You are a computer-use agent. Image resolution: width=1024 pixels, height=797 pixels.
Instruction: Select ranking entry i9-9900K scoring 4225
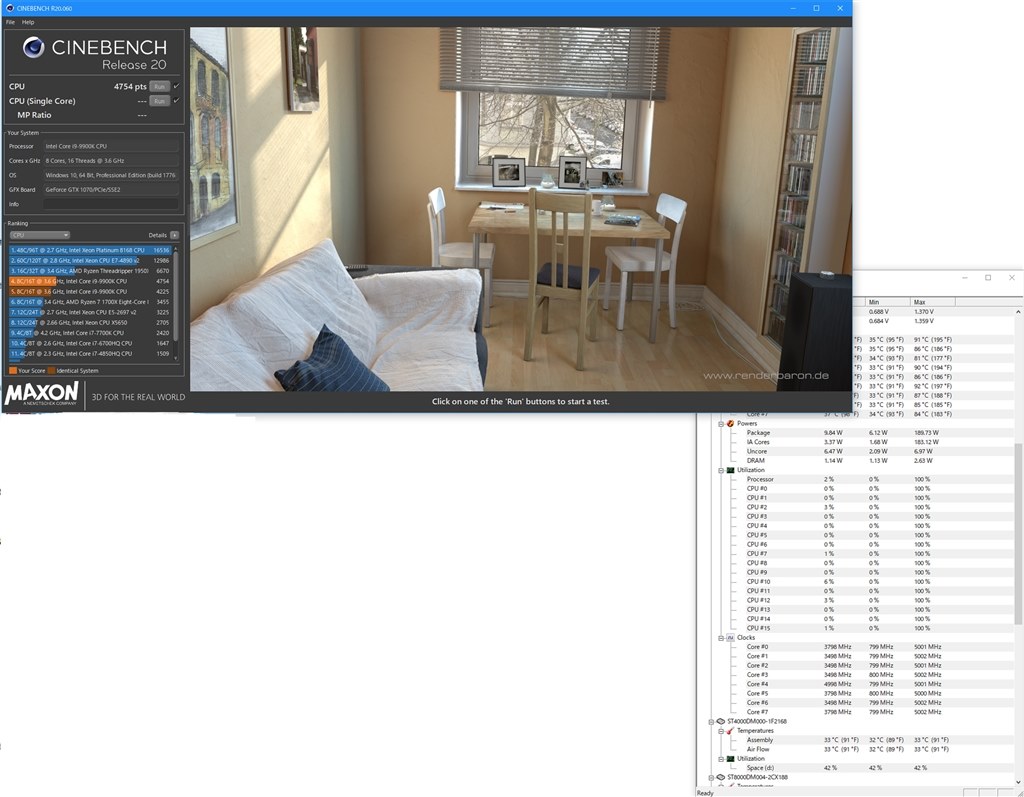89,291
